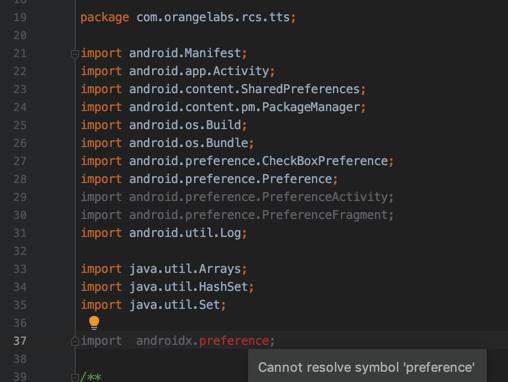Collapse the imports fold marker at line 21
The height and width of the screenshot is (382, 508).
pyautogui.click(x=75, y=54)
